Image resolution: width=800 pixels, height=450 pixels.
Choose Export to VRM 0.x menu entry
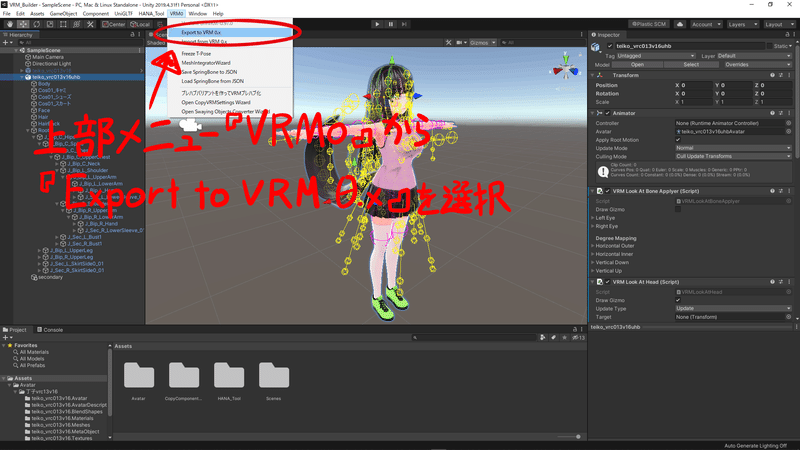point(230,32)
